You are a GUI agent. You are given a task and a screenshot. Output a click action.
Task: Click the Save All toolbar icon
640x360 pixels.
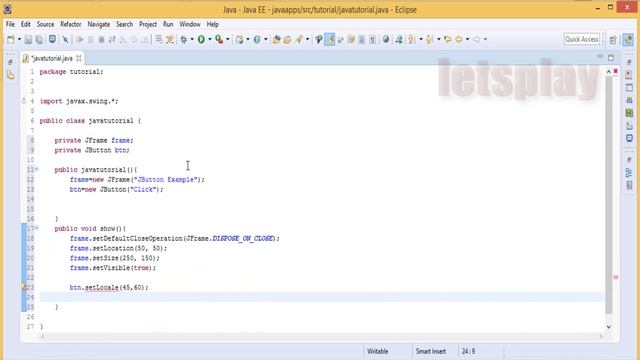(x=39, y=39)
